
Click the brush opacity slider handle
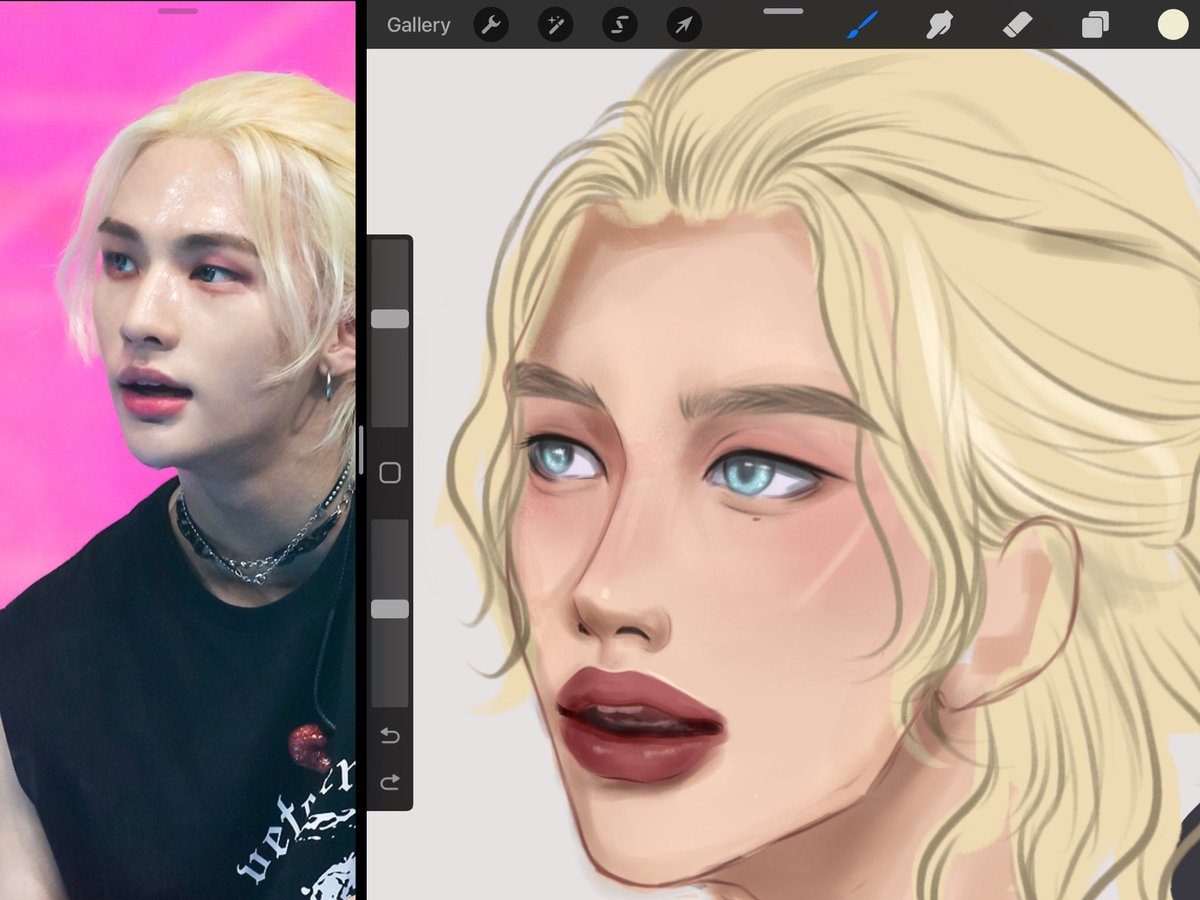390,608
